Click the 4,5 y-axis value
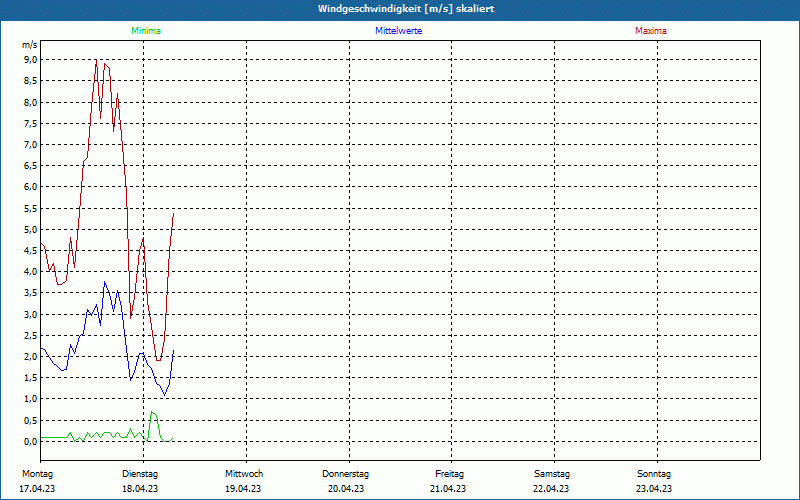 click(31, 251)
